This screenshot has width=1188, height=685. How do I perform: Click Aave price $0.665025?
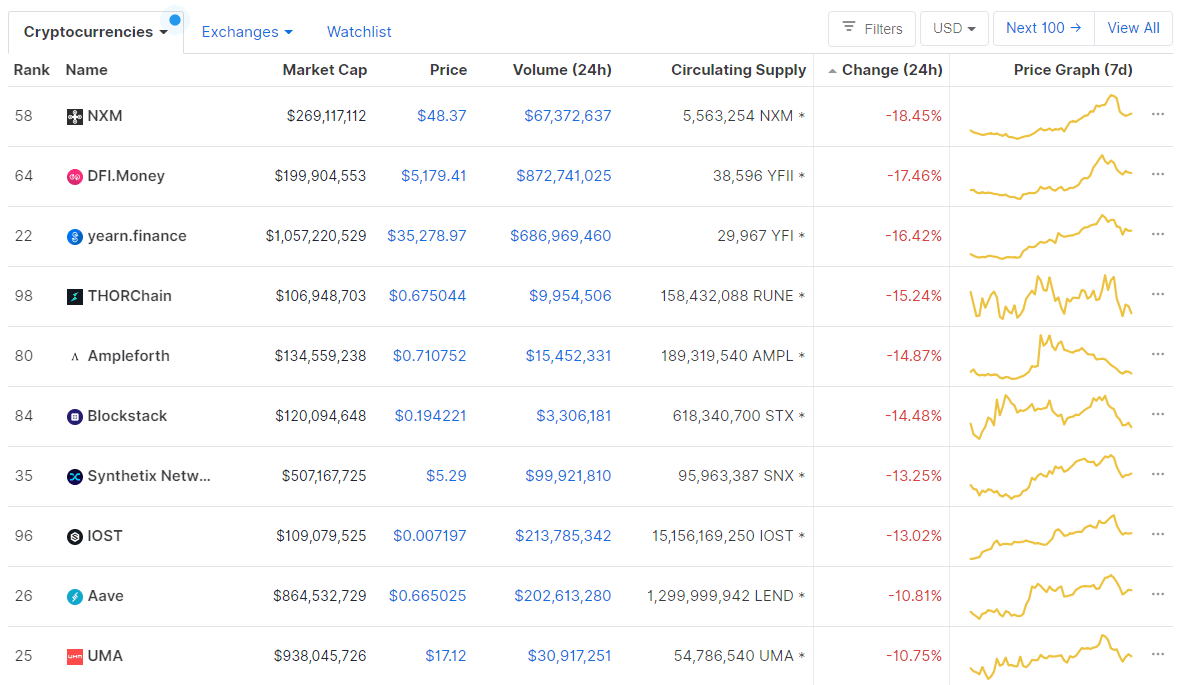(x=427, y=596)
